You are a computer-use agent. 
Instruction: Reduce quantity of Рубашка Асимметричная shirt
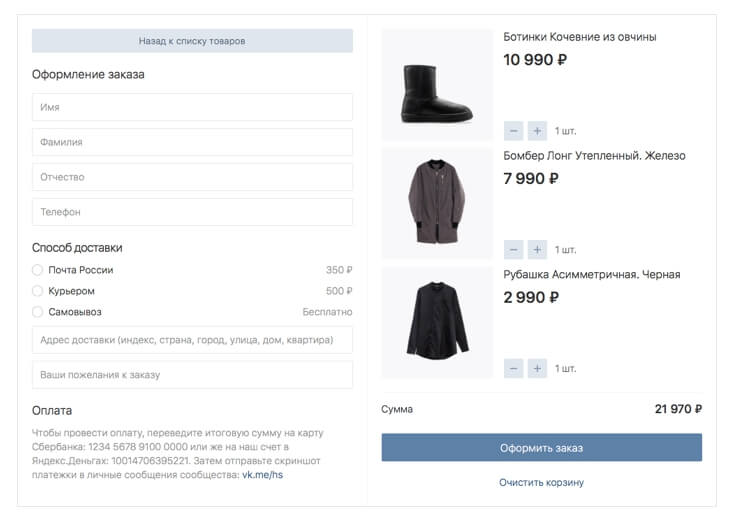pyautogui.click(x=513, y=368)
